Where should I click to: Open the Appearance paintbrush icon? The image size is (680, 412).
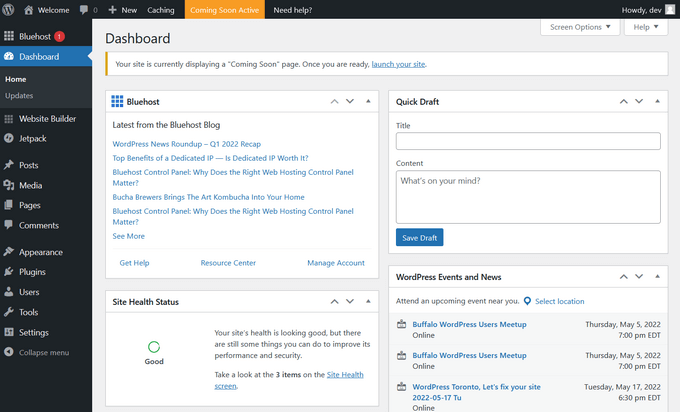click(9, 252)
